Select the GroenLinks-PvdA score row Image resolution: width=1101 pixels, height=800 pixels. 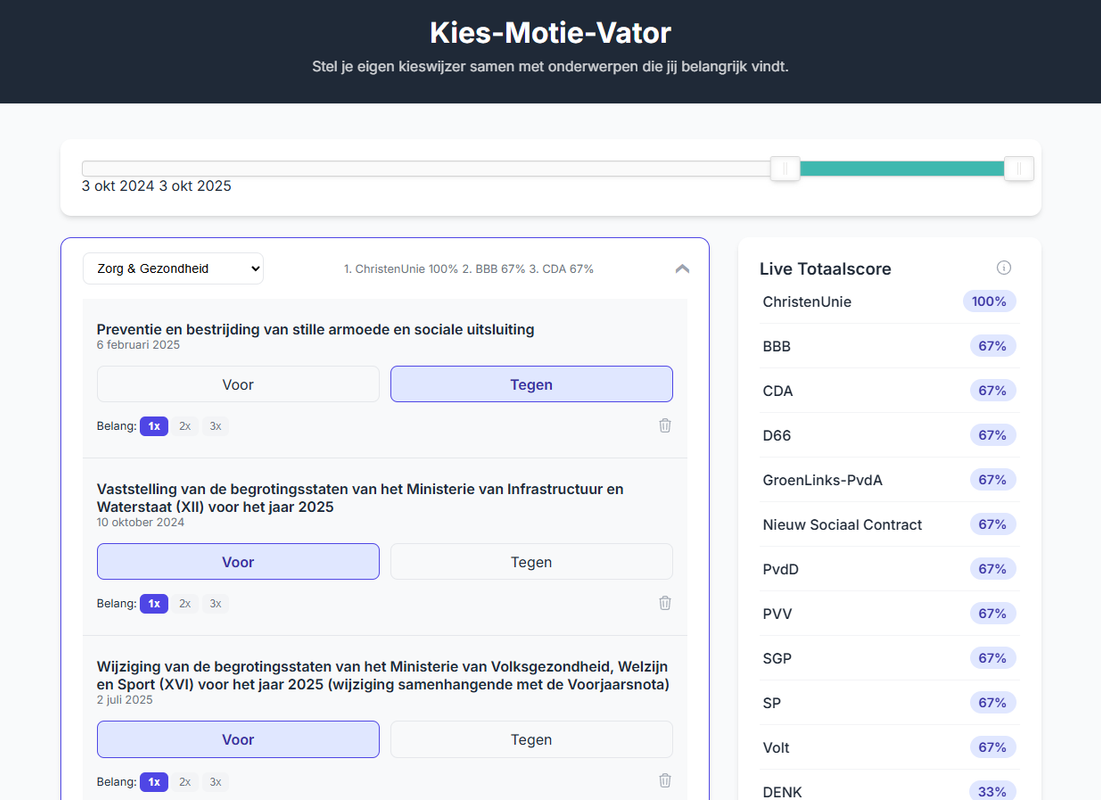pos(822,480)
